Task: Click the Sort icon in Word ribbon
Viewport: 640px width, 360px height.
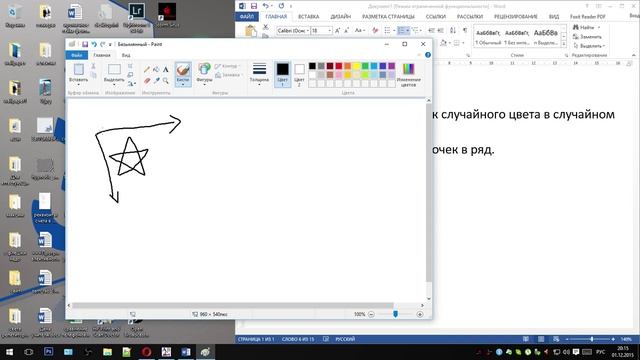Action: pos(453,31)
